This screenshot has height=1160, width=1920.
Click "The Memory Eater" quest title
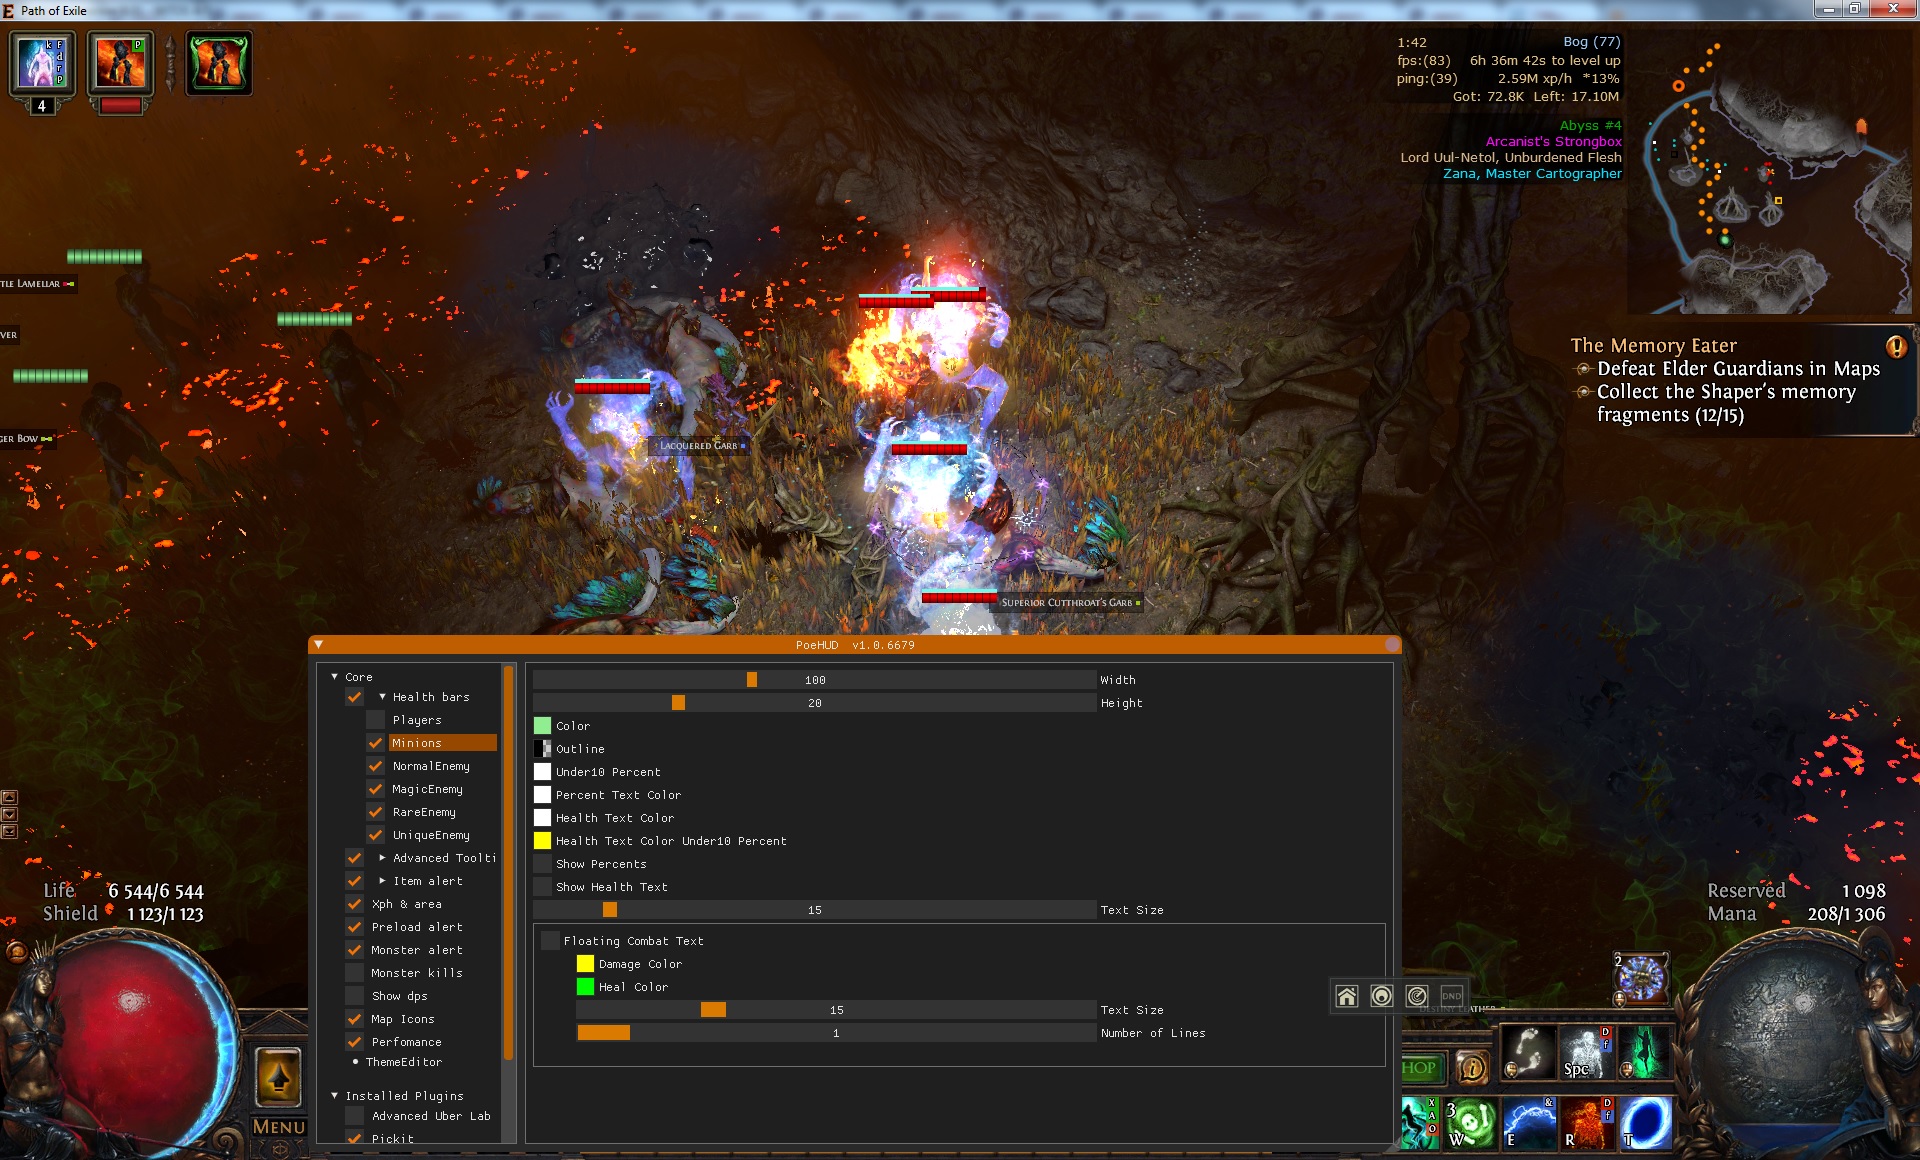click(x=1653, y=346)
